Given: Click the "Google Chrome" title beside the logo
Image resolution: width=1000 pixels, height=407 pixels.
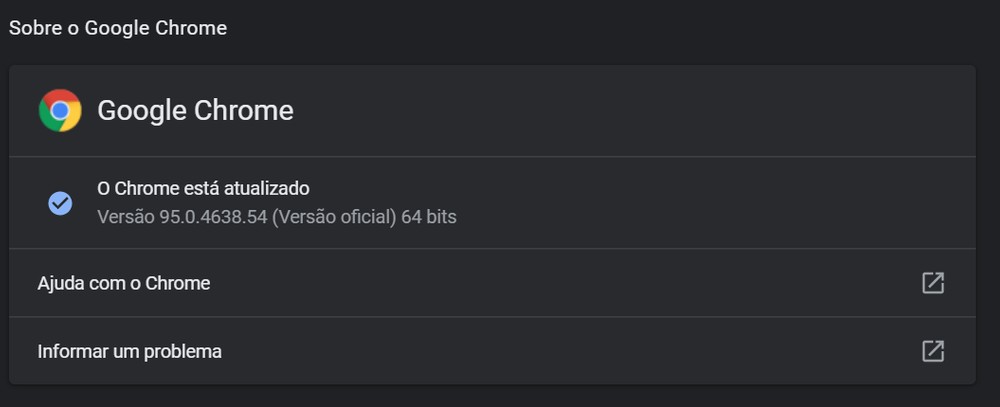Looking at the screenshot, I should [x=195, y=111].
